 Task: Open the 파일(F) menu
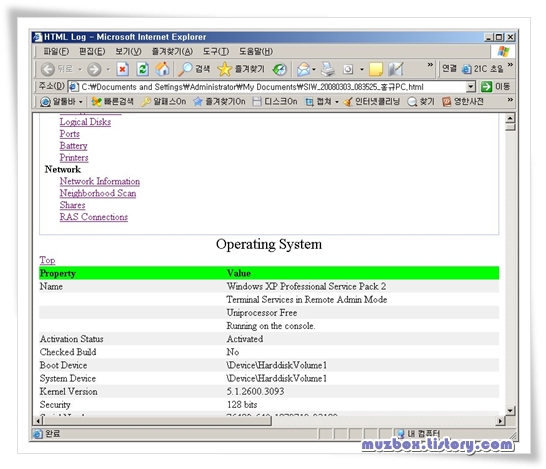click(x=56, y=52)
